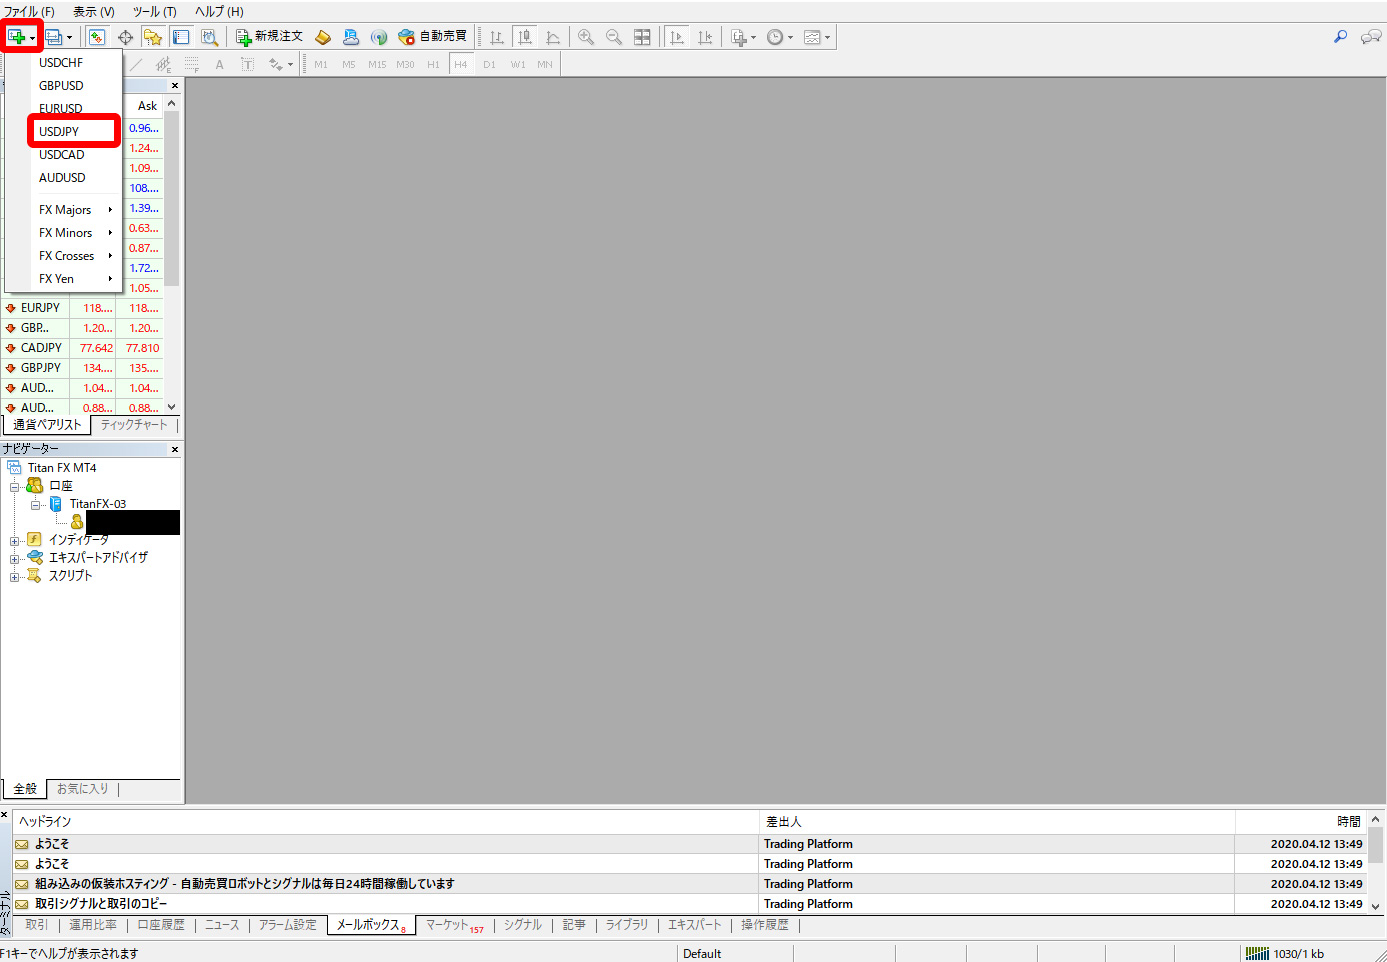Select the MN timeframe button
Image resolution: width=1387 pixels, height=962 pixels.
[x=545, y=64]
